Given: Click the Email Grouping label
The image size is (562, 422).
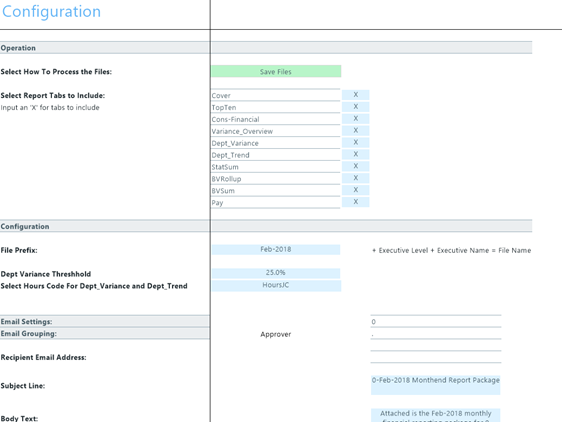Looking at the screenshot, I should (x=29, y=333).
